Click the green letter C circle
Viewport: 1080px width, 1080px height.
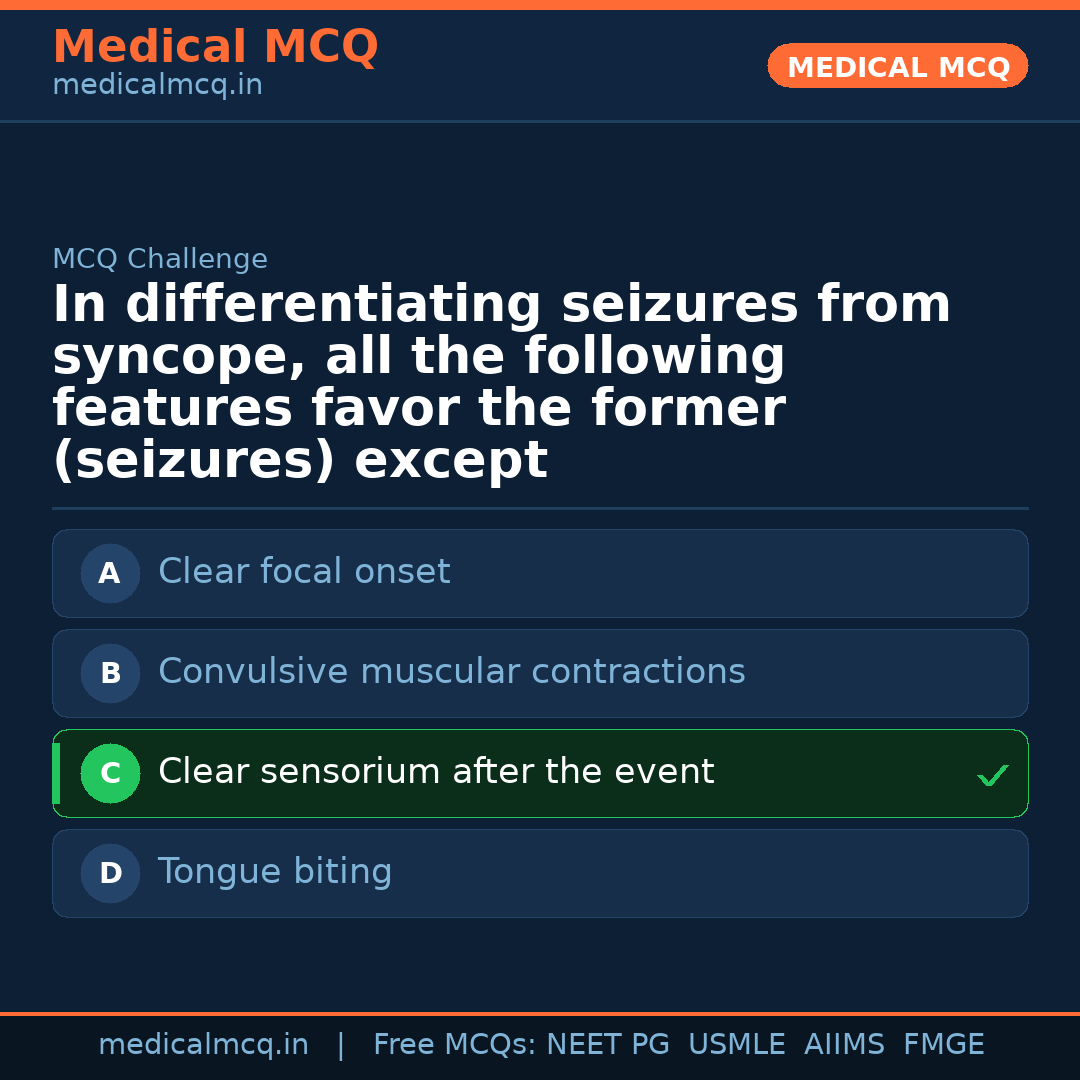(110, 774)
